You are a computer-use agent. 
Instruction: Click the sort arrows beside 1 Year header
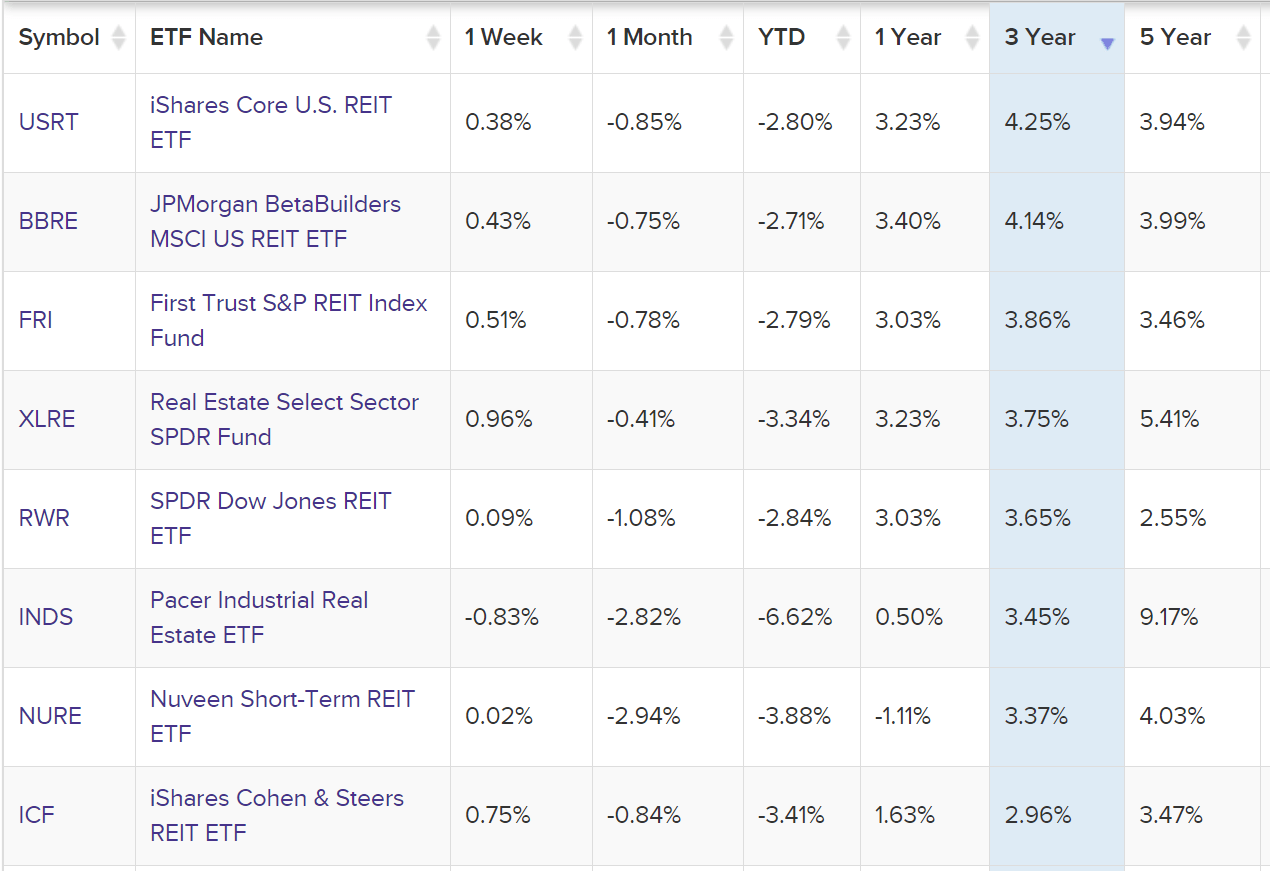[x=971, y=37]
